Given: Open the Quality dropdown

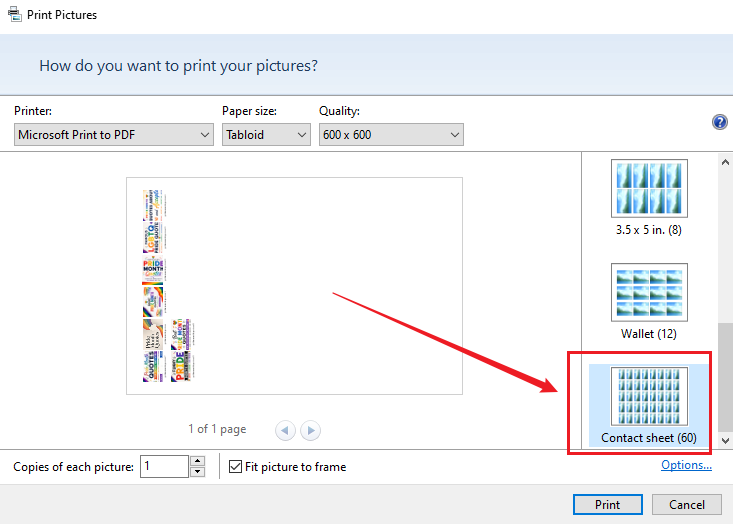Looking at the screenshot, I should 391,135.
